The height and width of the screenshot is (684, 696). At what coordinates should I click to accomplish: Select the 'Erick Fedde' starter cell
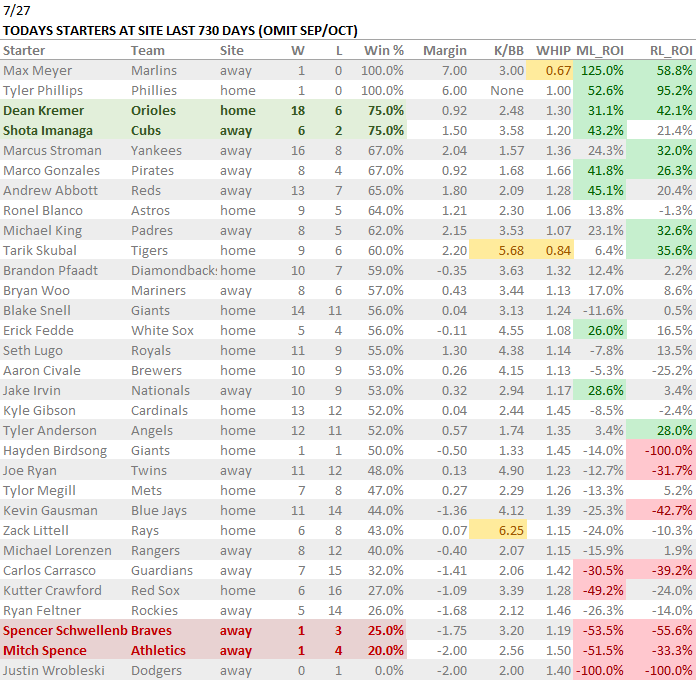(38, 330)
